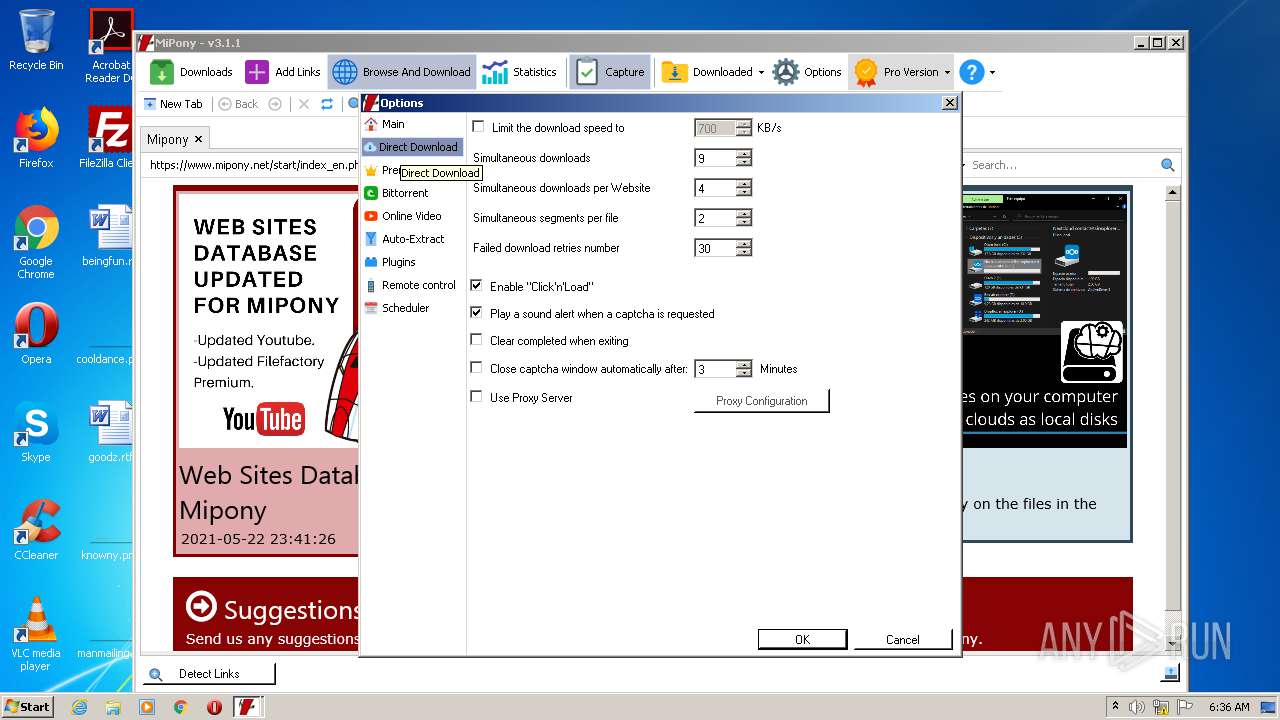Enable Clear completed when exiting
Screen dimensions: 1280x720
[x=477, y=340]
